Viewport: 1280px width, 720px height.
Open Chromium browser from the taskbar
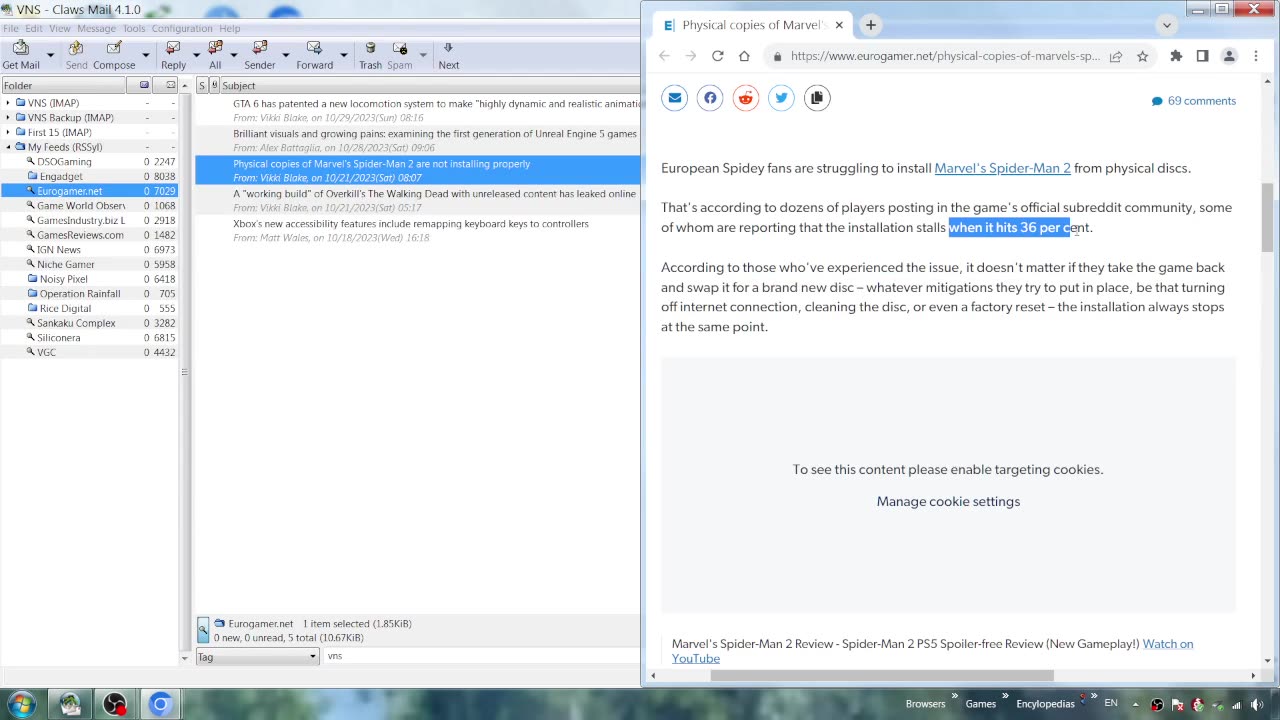160,704
